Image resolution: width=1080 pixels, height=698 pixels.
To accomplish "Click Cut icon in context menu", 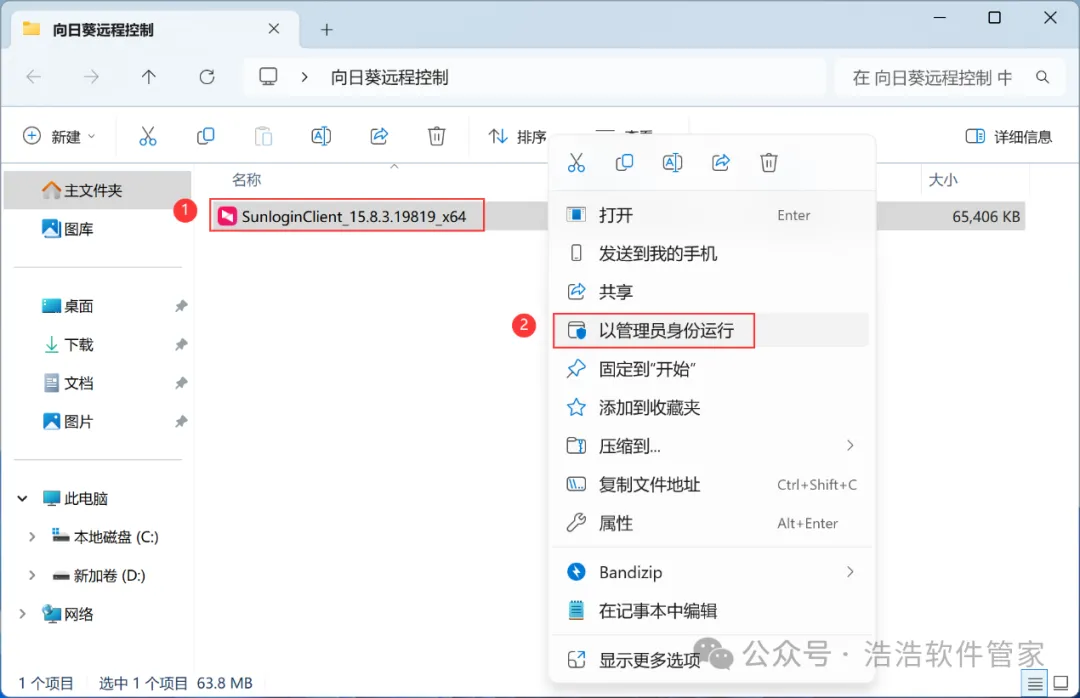I will (576, 163).
